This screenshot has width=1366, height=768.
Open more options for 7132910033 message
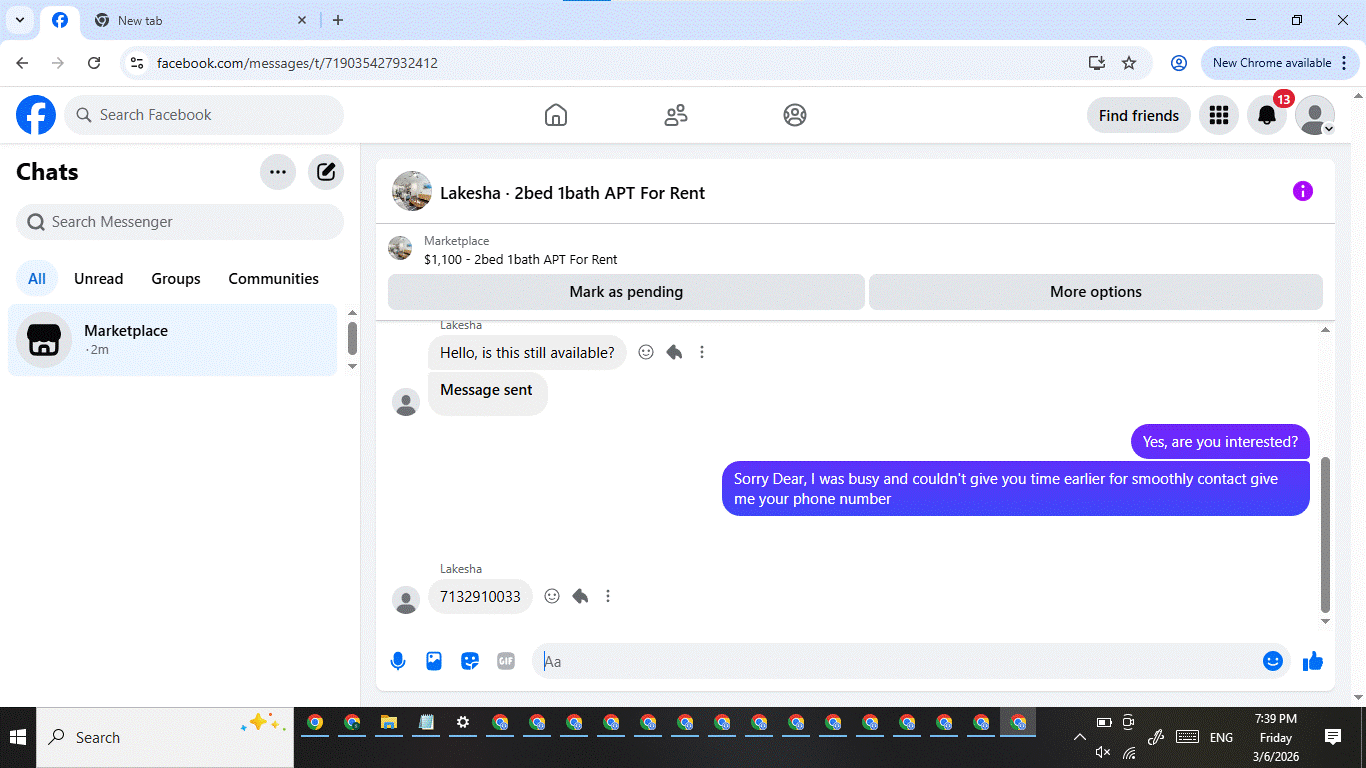(608, 596)
